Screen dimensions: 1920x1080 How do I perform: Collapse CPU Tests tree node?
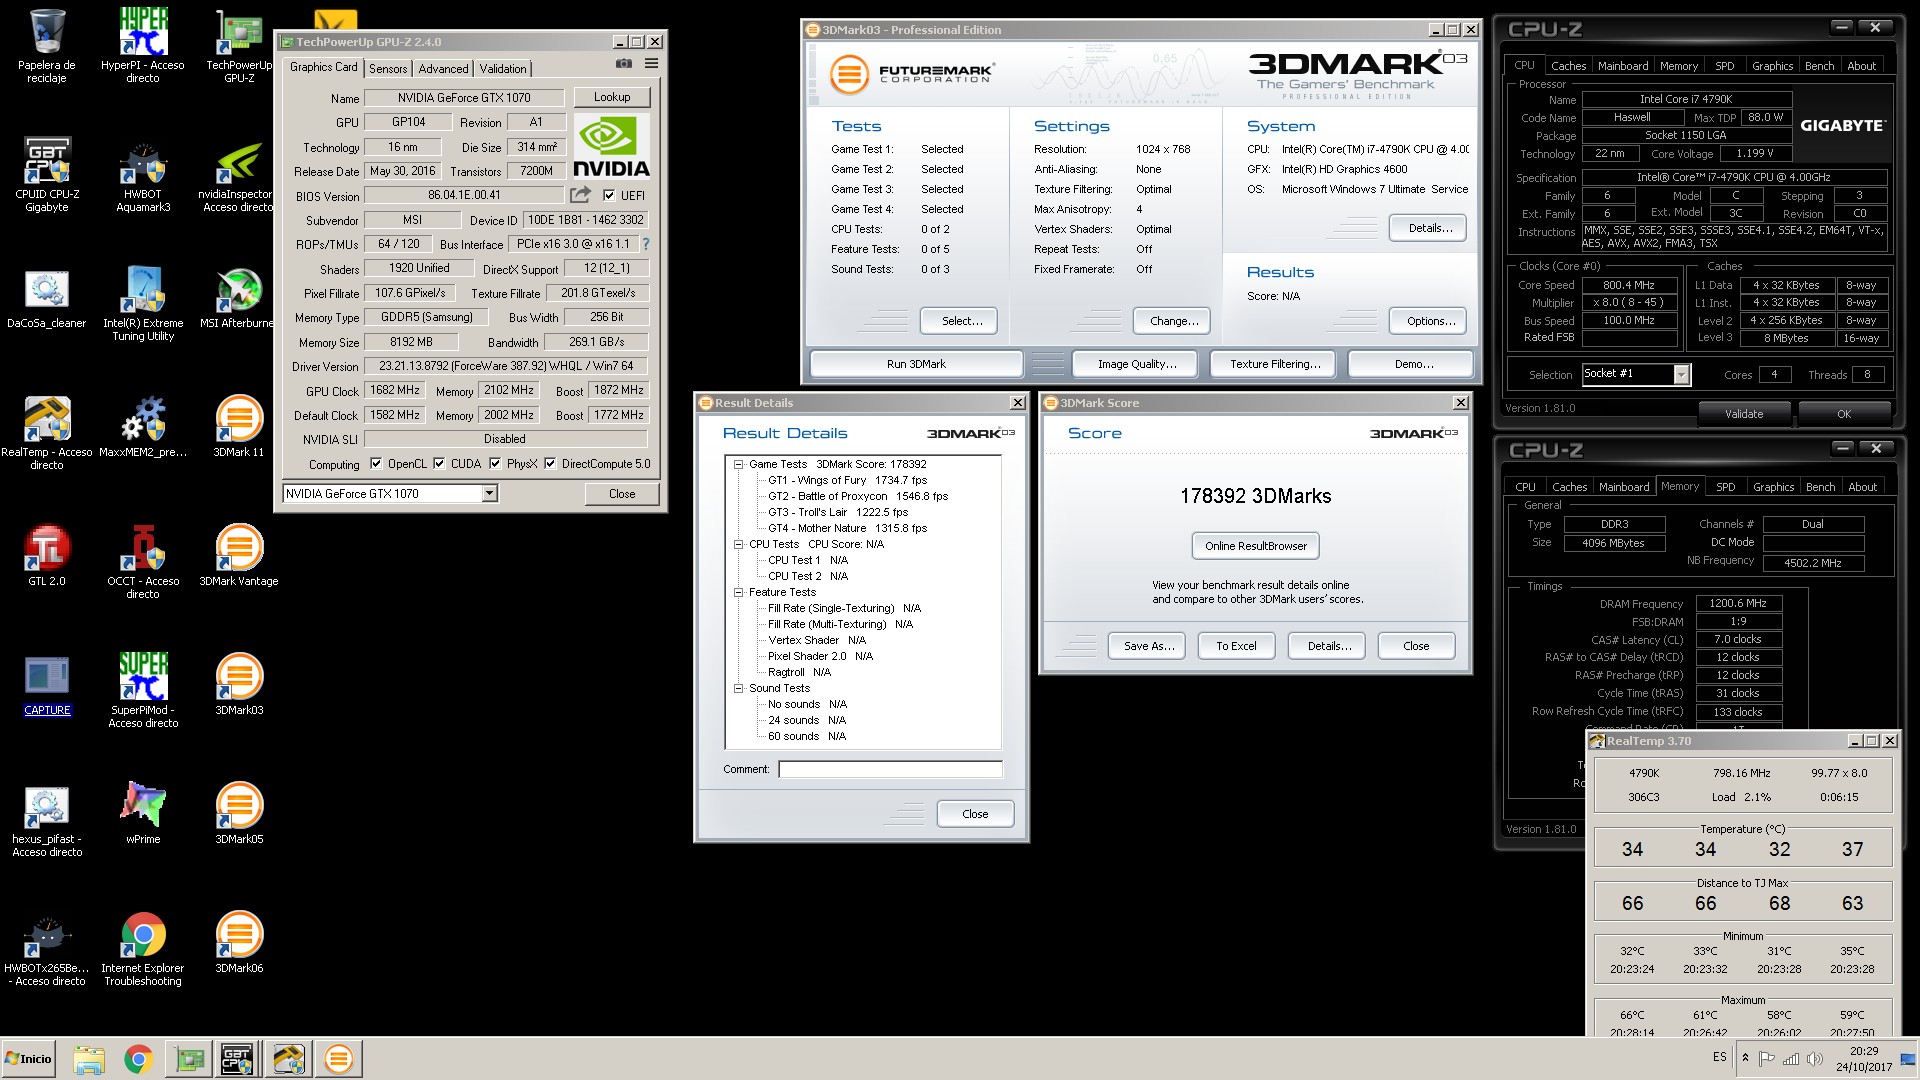[x=739, y=544]
